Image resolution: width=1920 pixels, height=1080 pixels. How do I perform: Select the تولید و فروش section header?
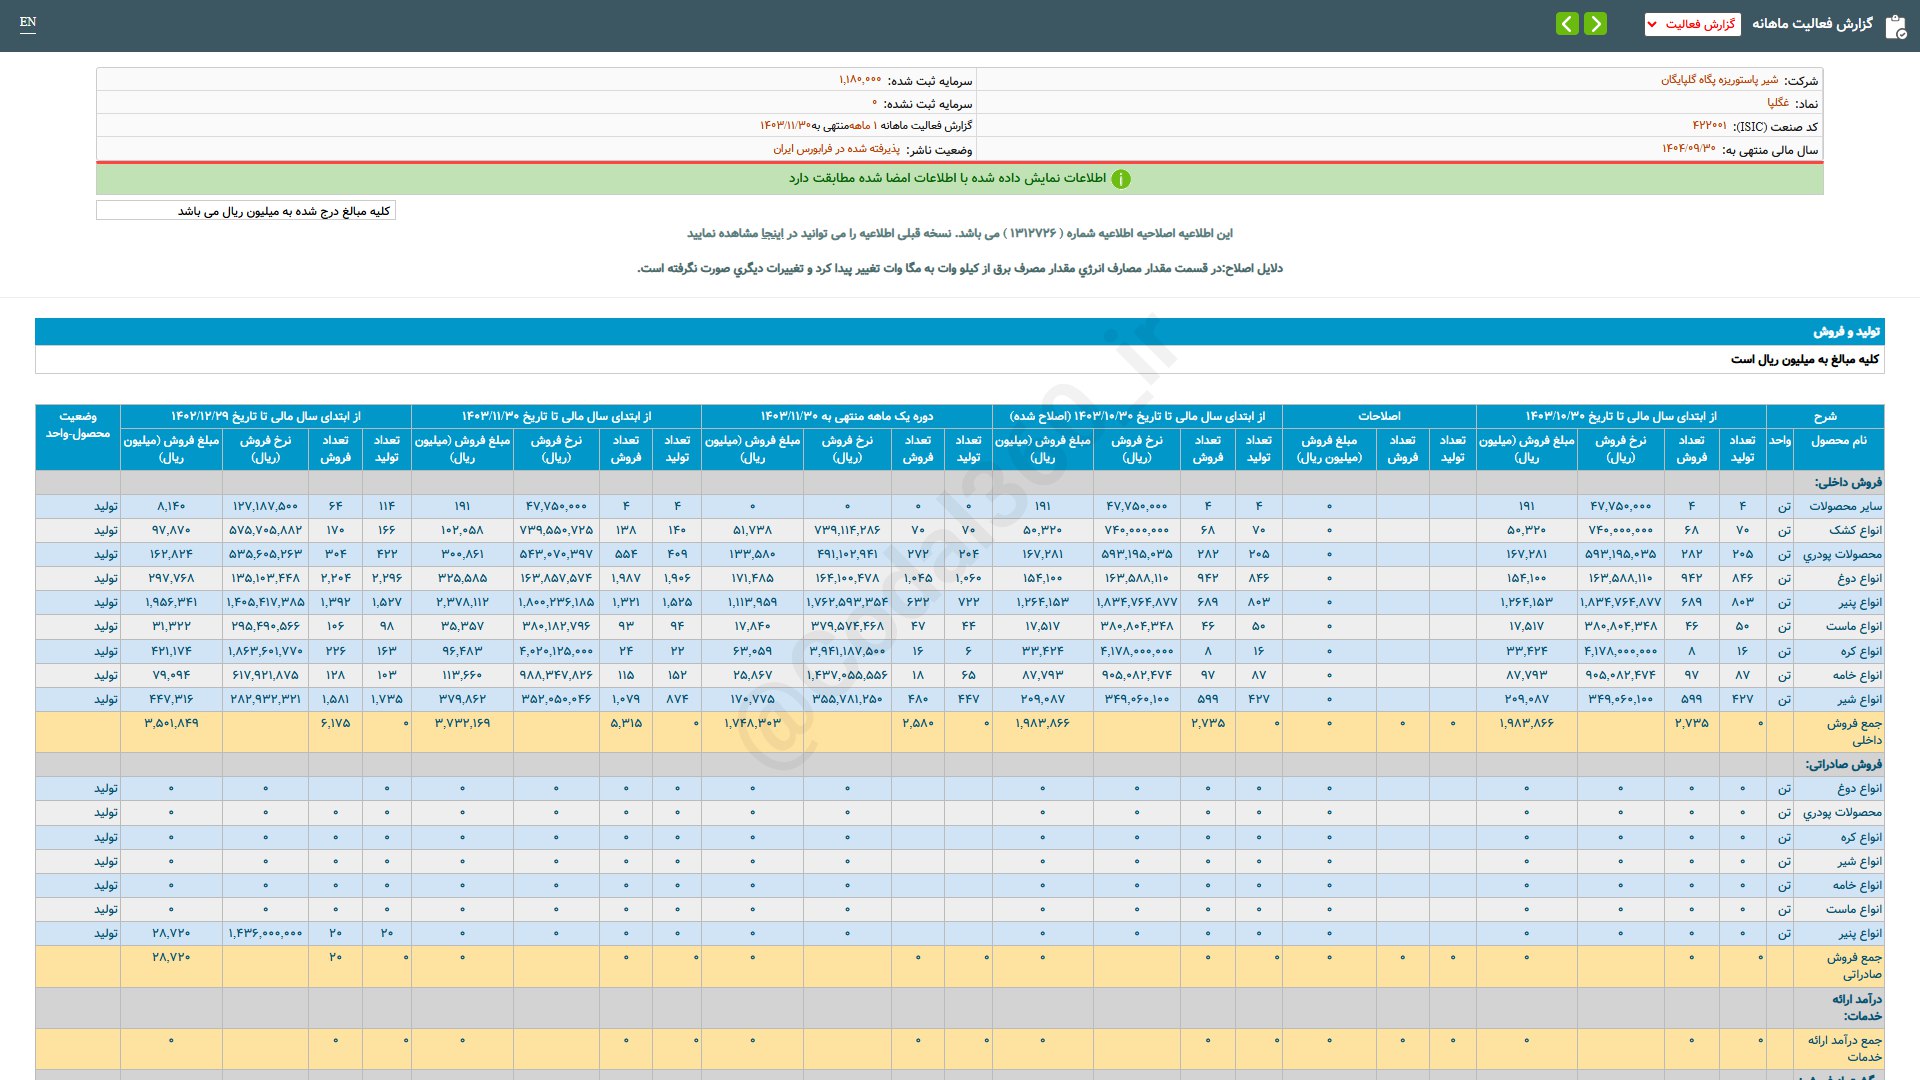pyautogui.click(x=1846, y=331)
